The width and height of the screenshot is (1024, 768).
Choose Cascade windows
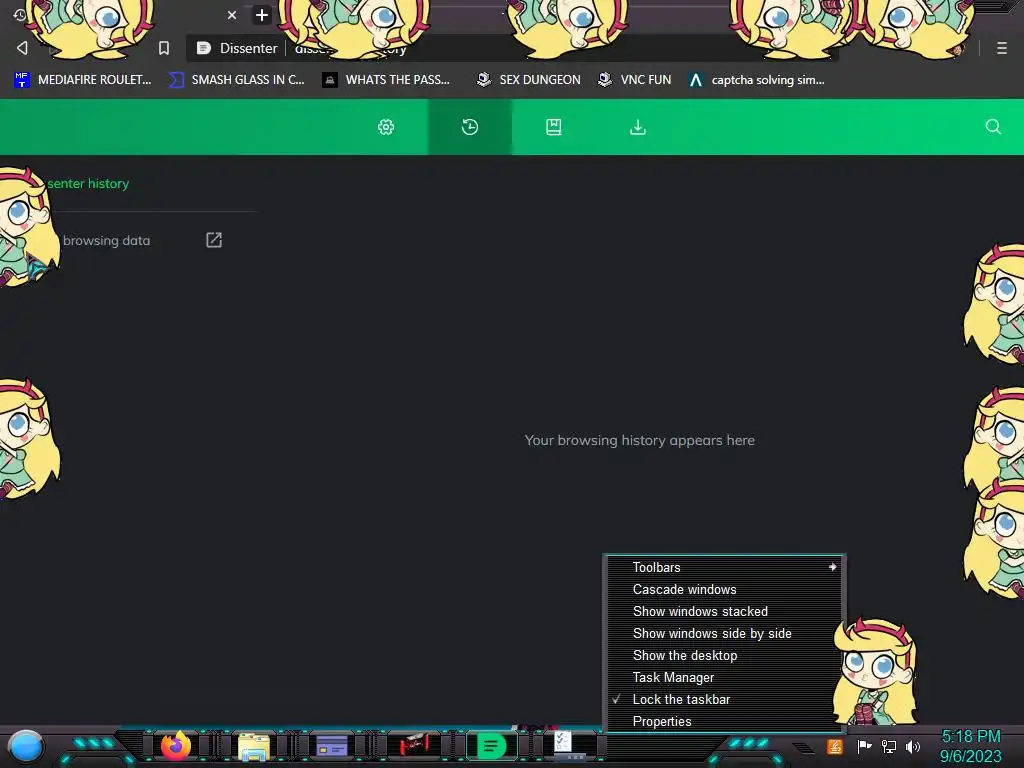point(724,589)
